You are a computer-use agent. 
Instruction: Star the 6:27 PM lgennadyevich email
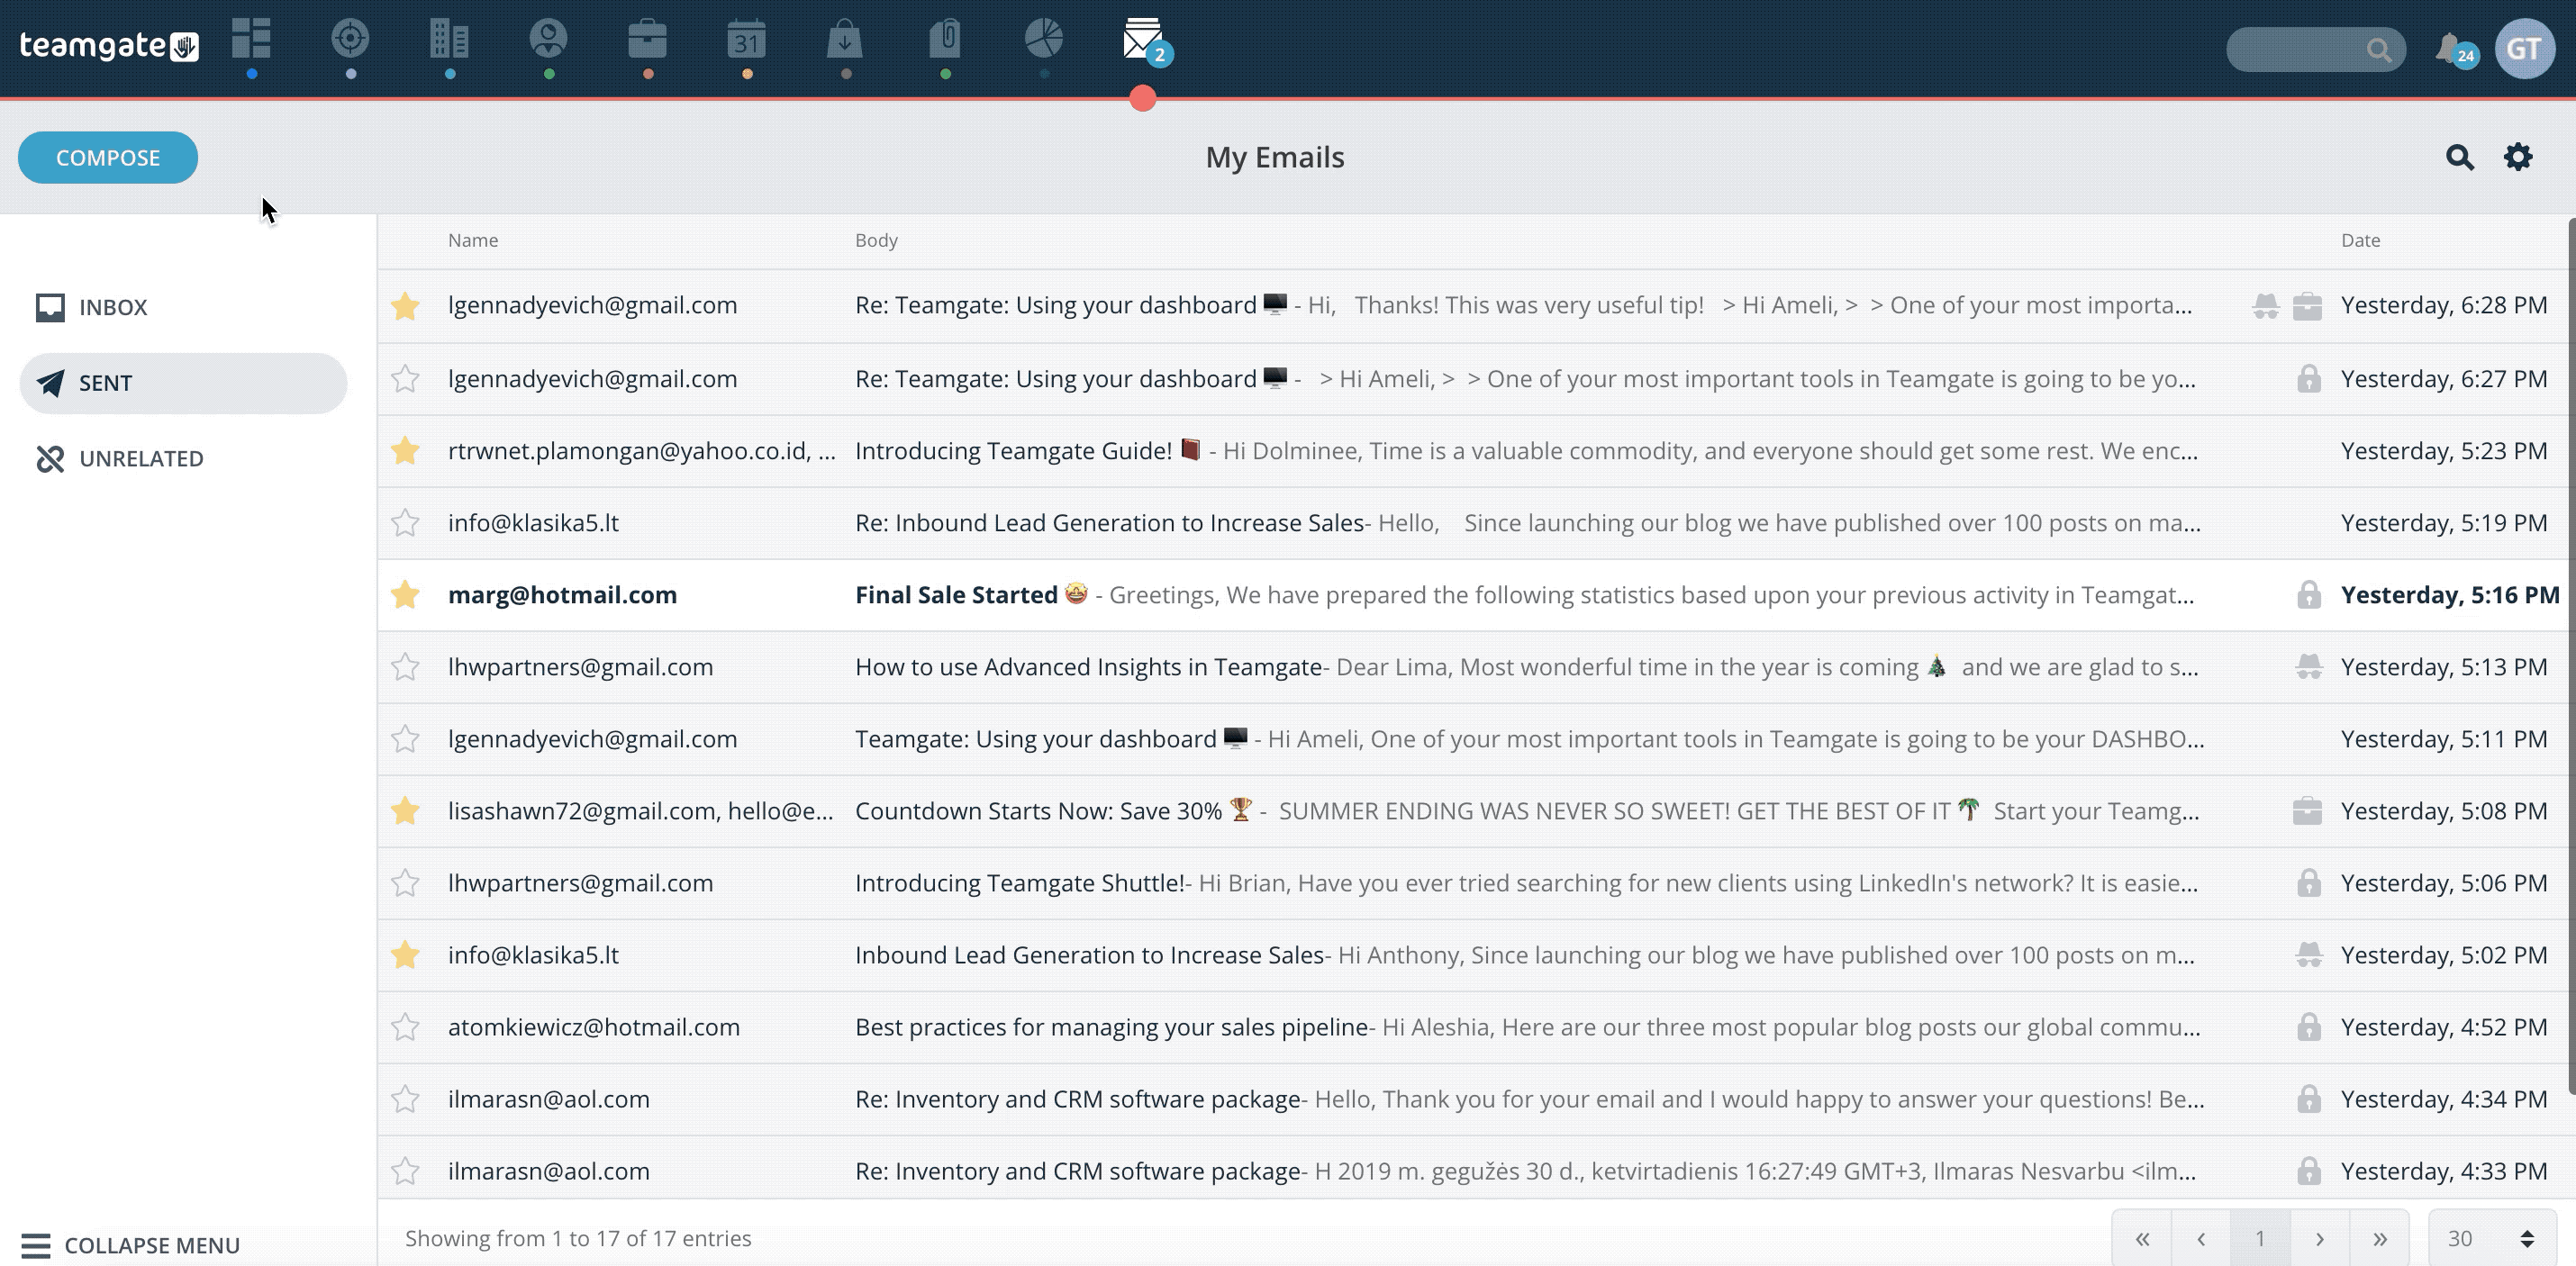coord(405,379)
